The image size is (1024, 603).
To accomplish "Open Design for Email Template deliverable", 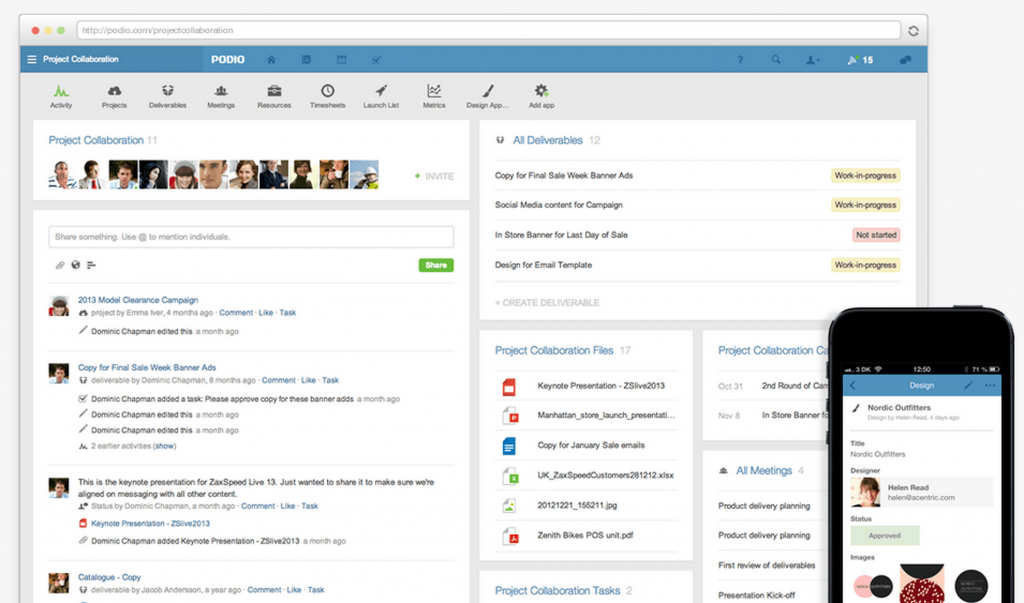I will point(543,265).
